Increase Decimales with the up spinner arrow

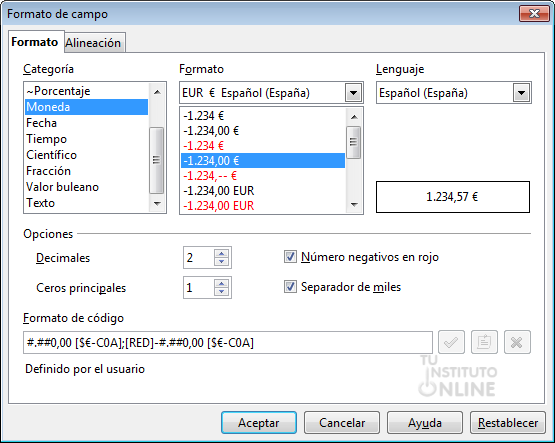[222, 254]
